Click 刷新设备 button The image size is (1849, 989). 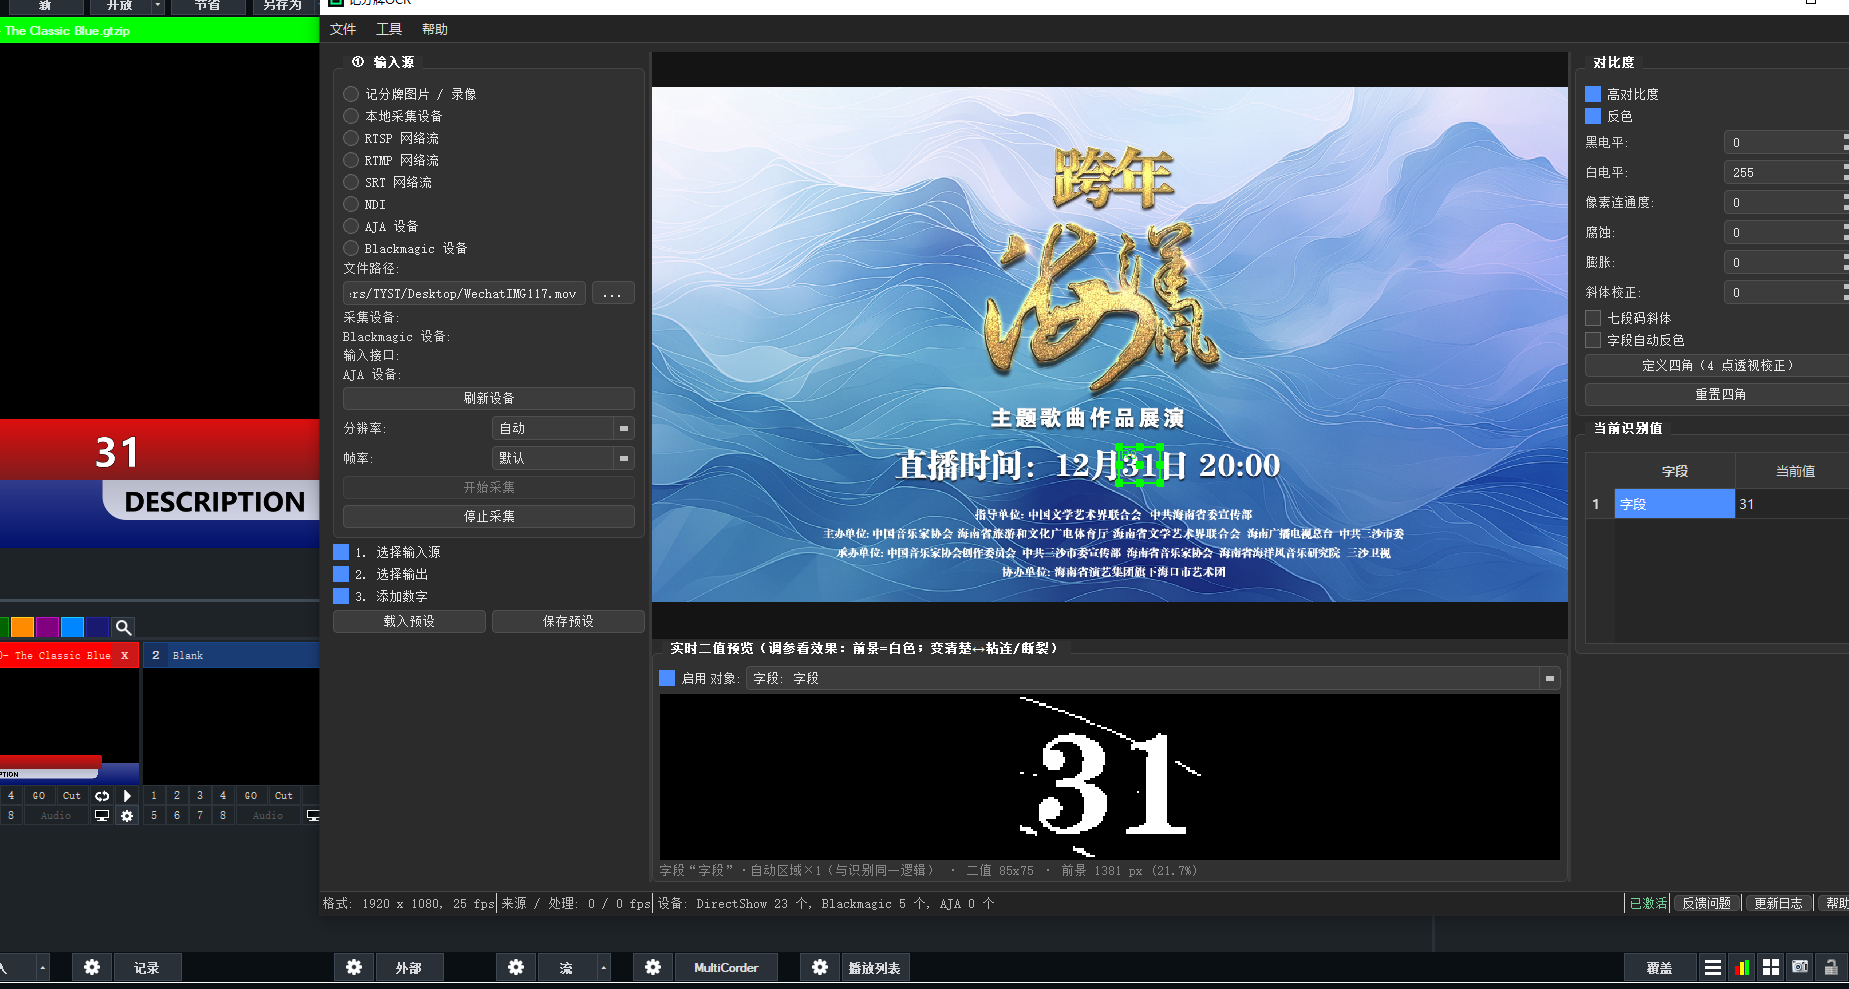[x=489, y=398]
